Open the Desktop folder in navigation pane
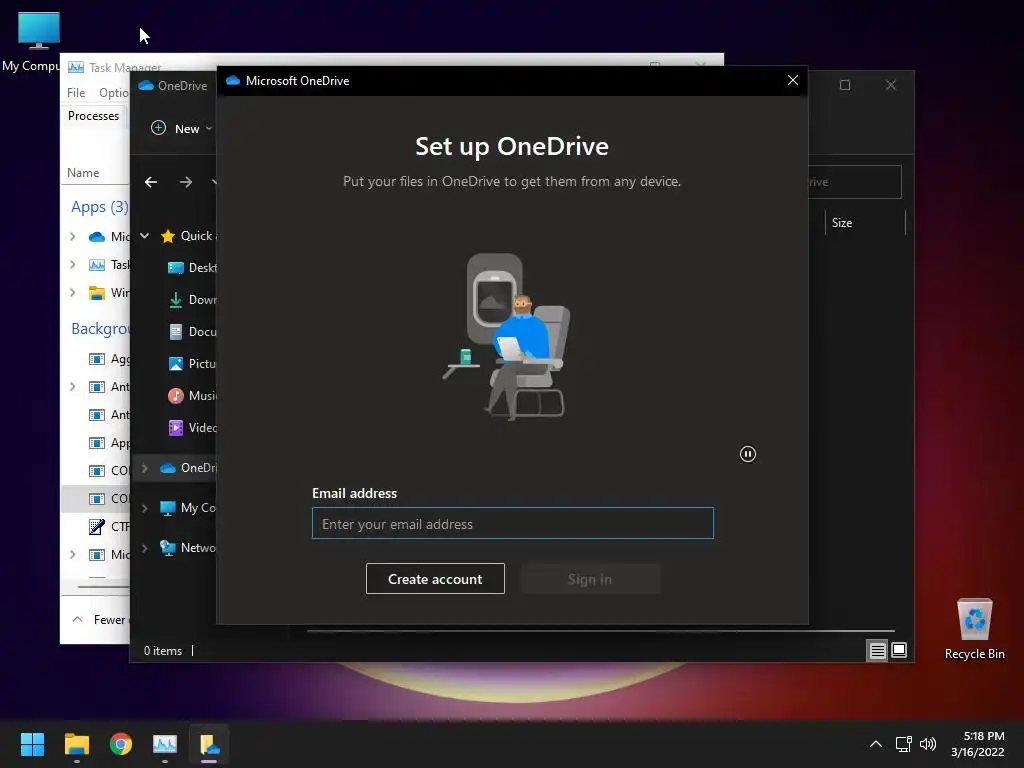This screenshot has height=768, width=1024. point(192,268)
